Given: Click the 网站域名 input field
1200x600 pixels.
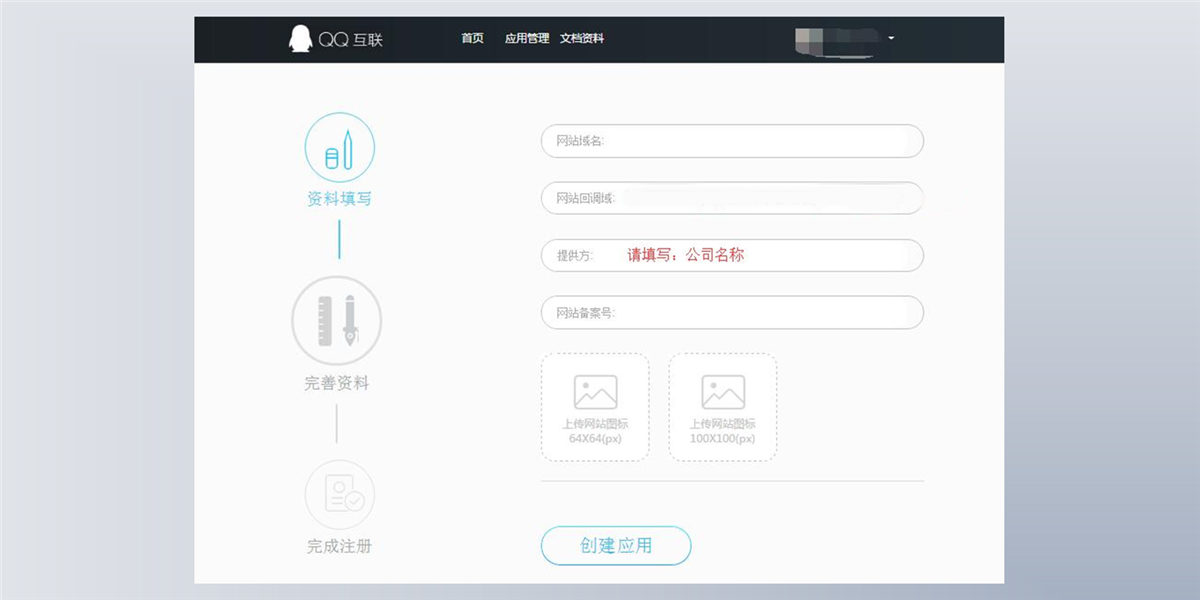Looking at the screenshot, I should click(732, 141).
